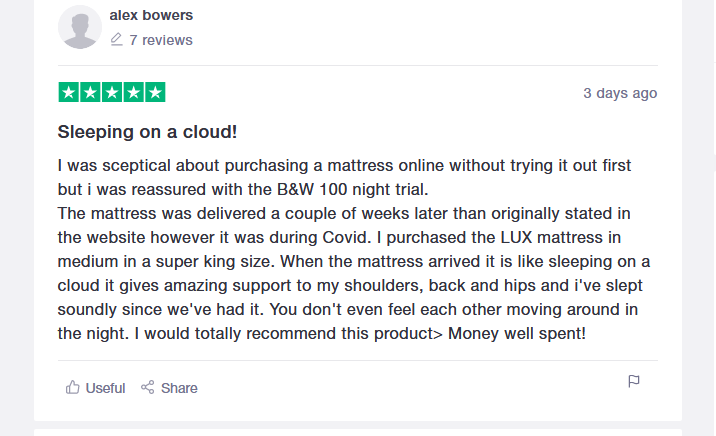716x436 pixels.
Task: Click the thumbs-up icon to mark useful
Action: pos(73,388)
